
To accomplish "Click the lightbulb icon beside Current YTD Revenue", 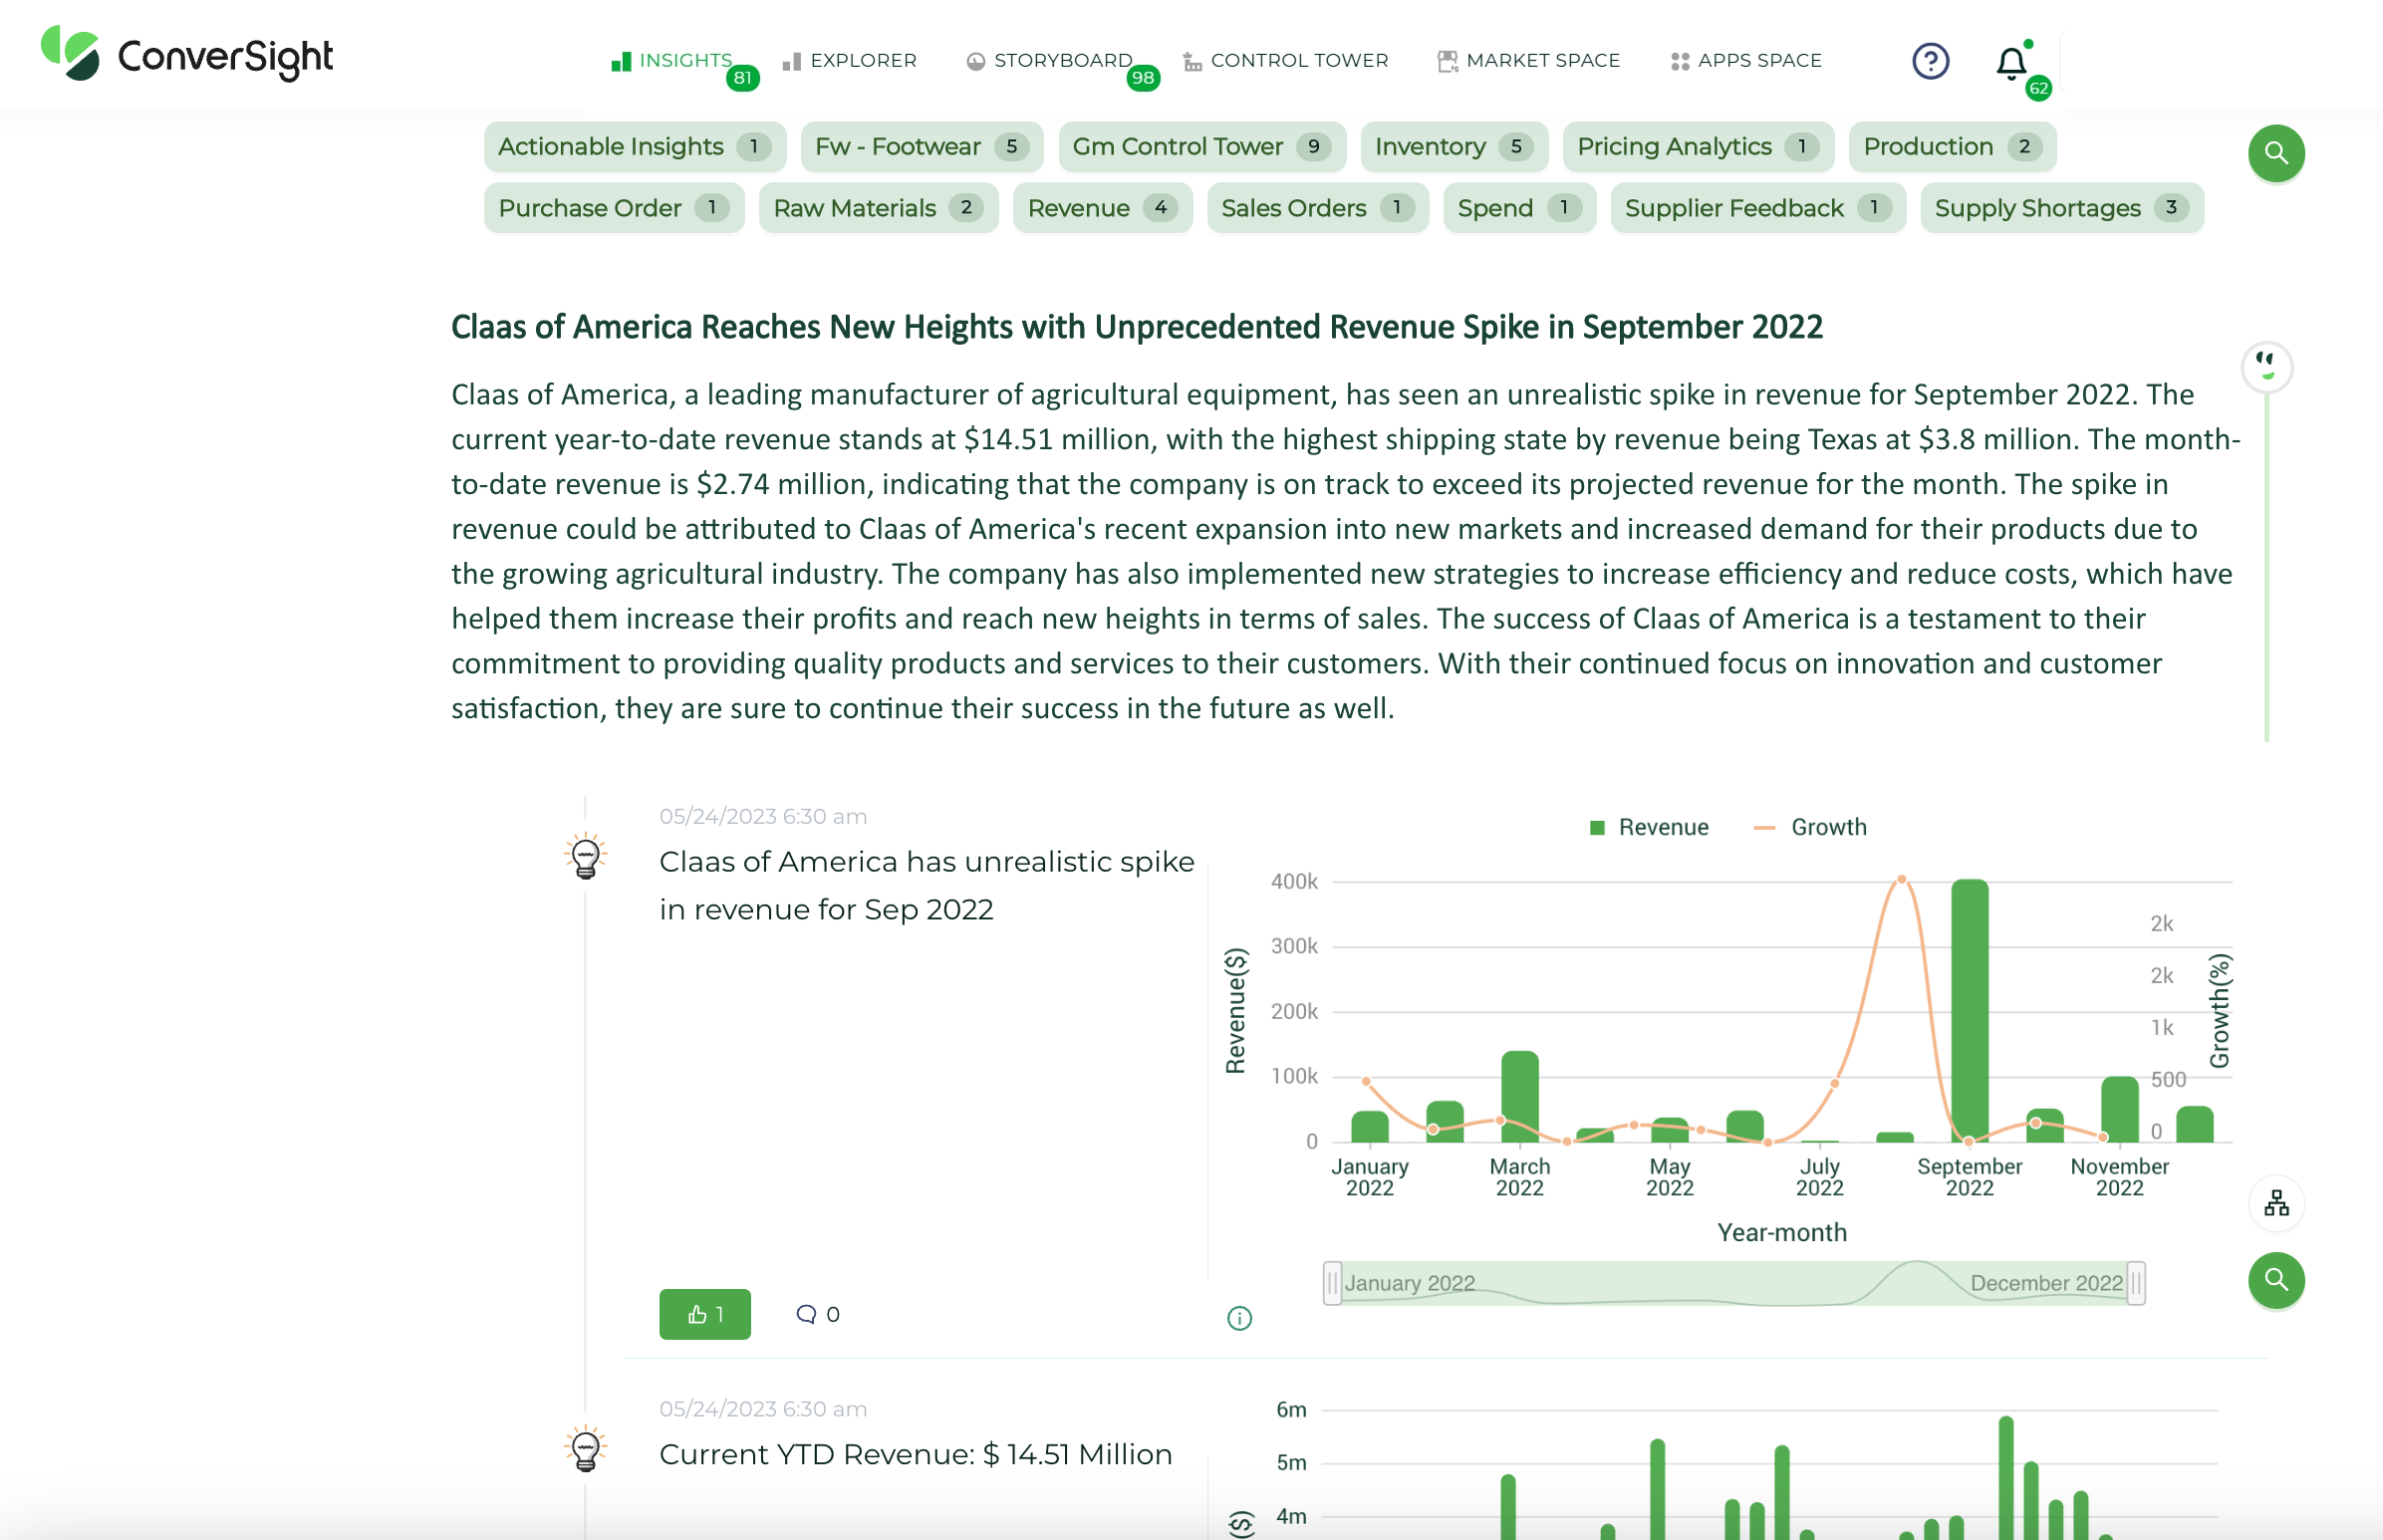I will (x=586, y=1449).
